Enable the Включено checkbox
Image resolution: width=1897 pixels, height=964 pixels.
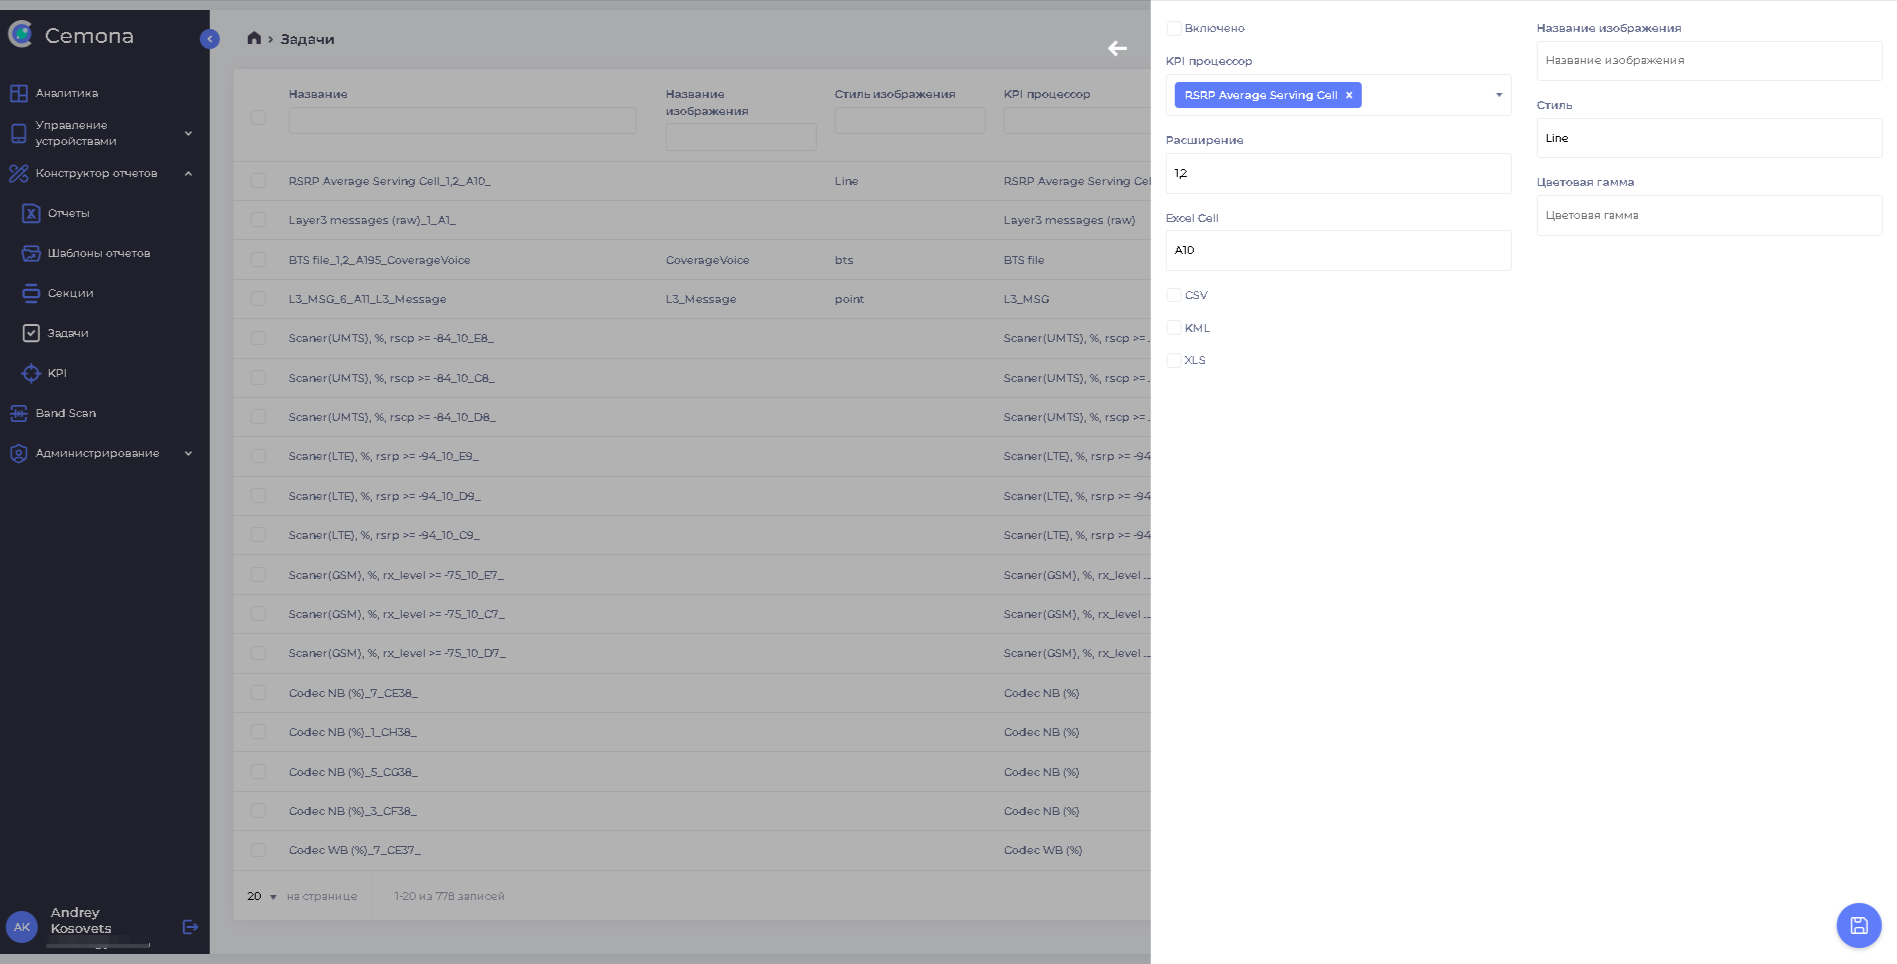point(1174,28)
